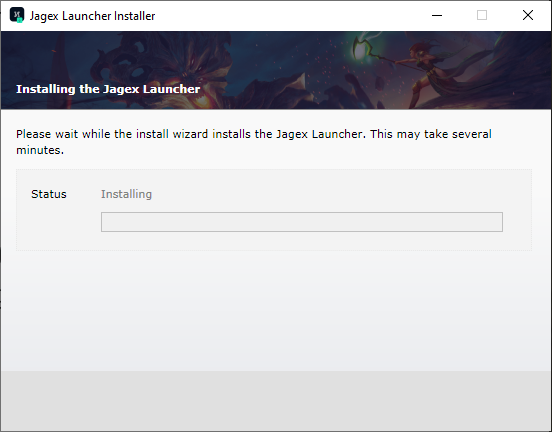Screen dimensions: 552x432
Task: Click the 'Installing the Jagex Launcher' heading
Action: click(108, 89)
